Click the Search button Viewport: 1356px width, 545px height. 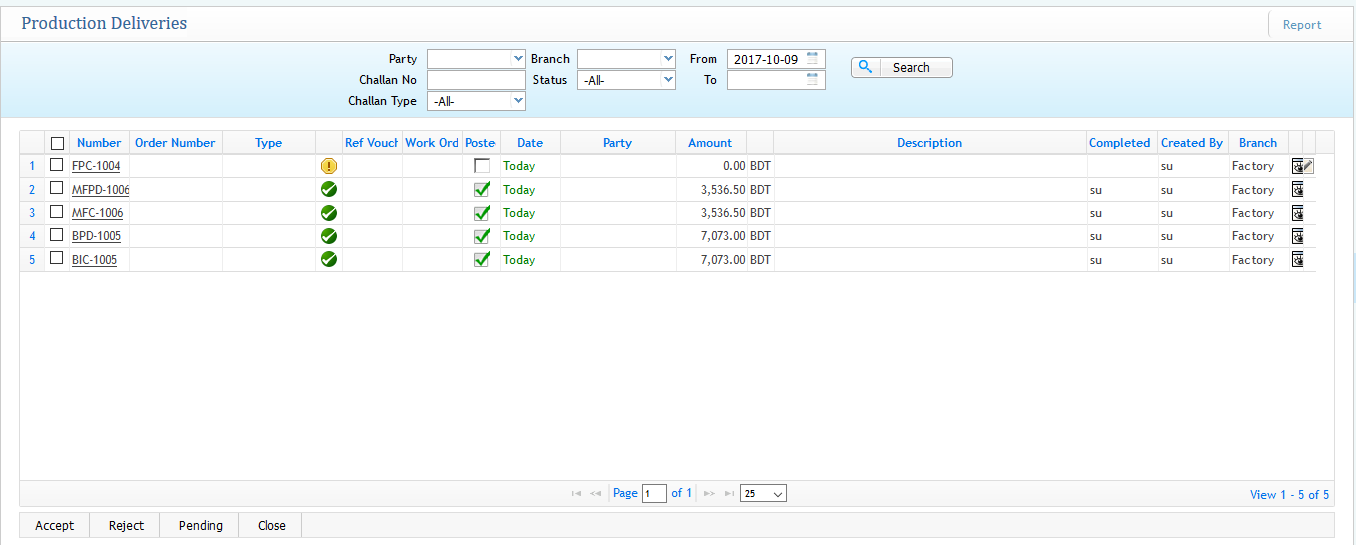click(902, 67)
